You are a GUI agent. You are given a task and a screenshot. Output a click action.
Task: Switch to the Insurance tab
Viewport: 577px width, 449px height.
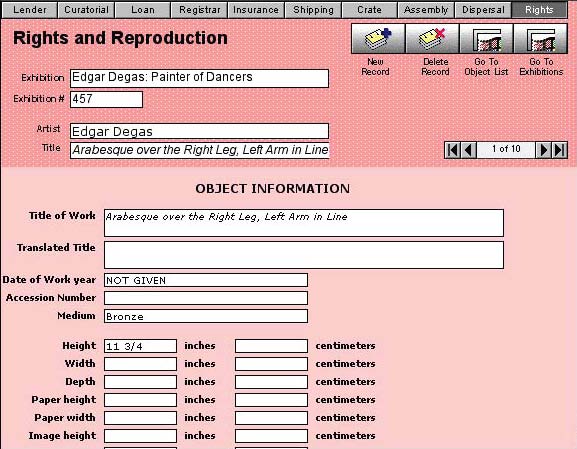click(x=256, y=10)
